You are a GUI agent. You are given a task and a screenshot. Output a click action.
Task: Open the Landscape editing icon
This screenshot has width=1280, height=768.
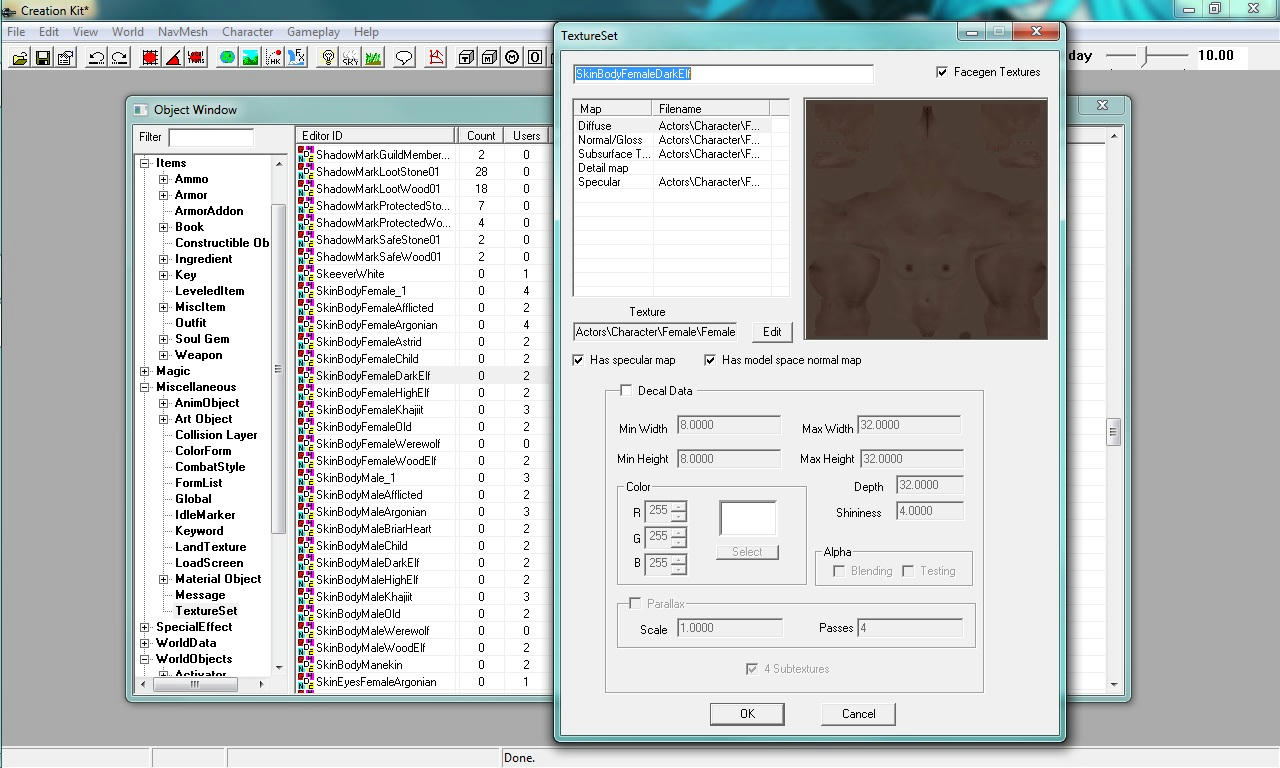(x=250, y=58)
